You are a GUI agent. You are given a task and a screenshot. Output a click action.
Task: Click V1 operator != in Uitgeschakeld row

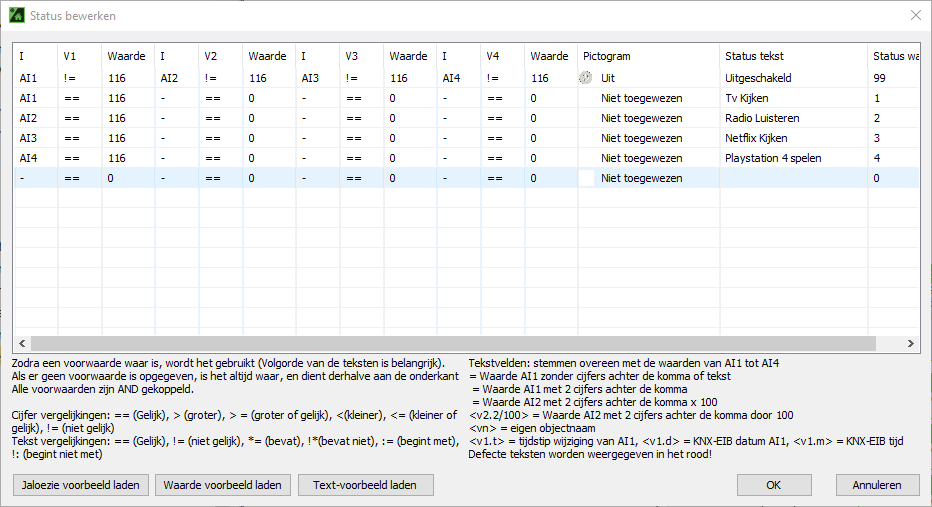click(80, 78)
